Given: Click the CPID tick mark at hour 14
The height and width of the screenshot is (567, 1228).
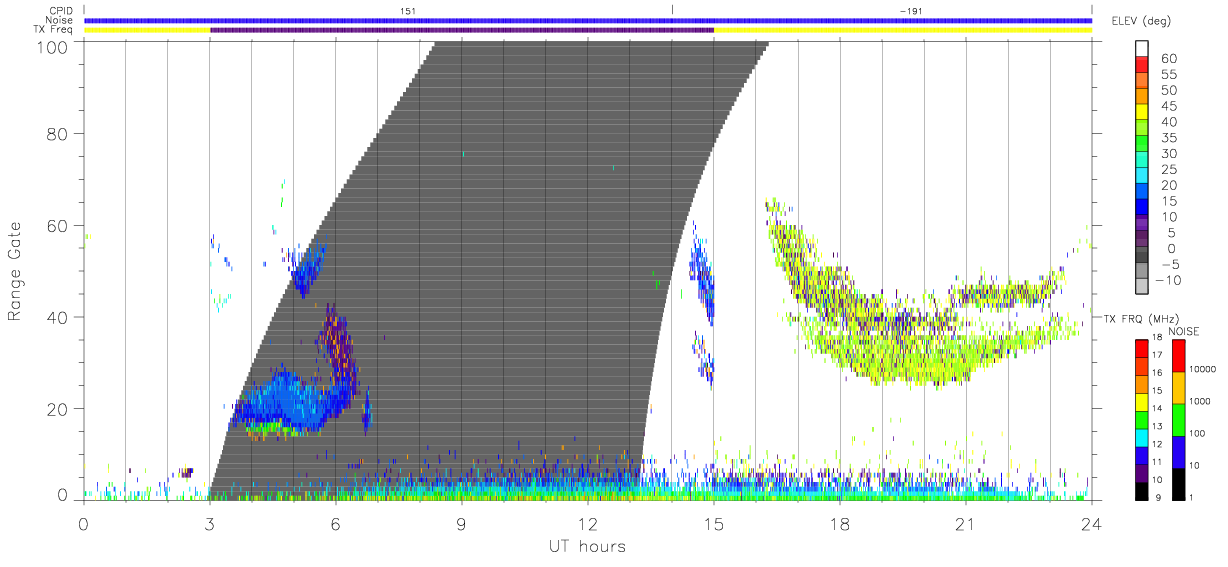Looking at the screenshot, I should pyautogui.click(x=672, y=10).
